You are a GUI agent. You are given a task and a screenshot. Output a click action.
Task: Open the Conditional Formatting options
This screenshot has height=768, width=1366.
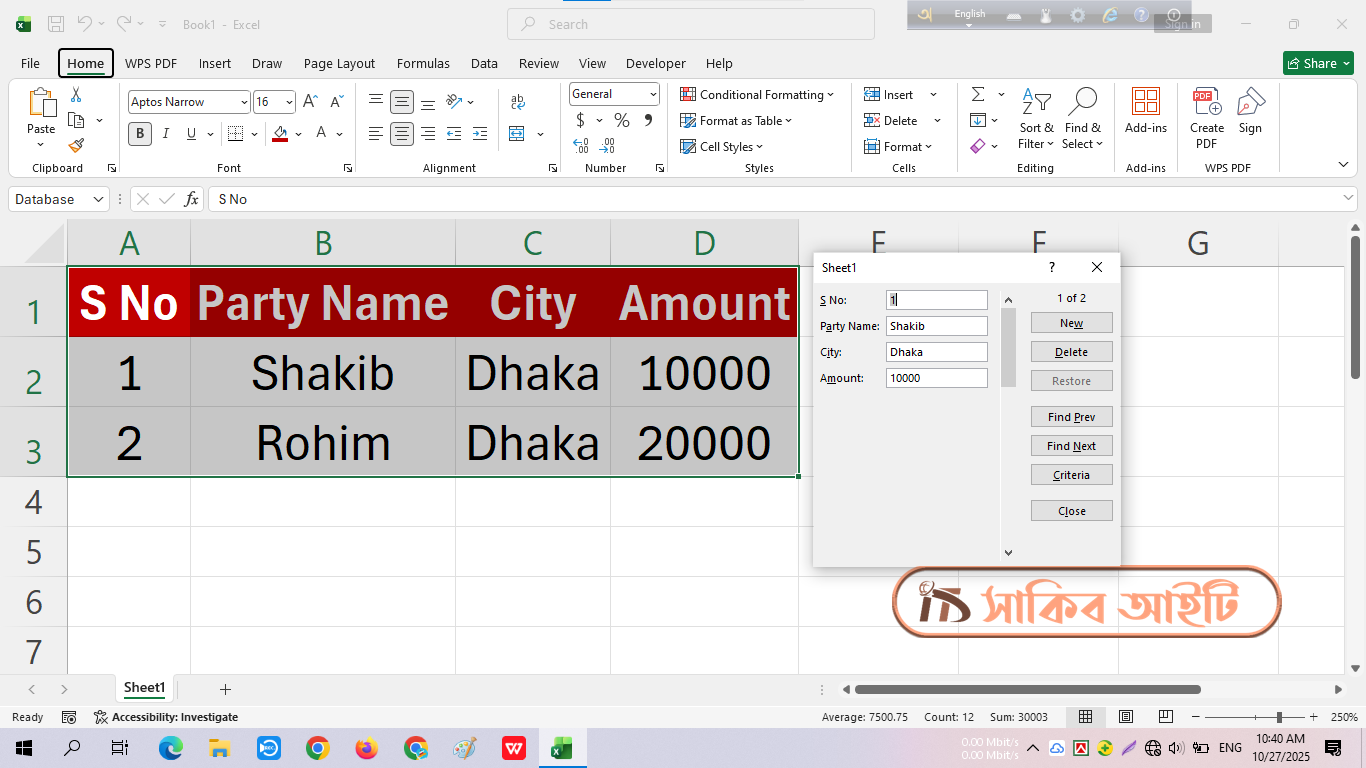(x=757, y=94)
